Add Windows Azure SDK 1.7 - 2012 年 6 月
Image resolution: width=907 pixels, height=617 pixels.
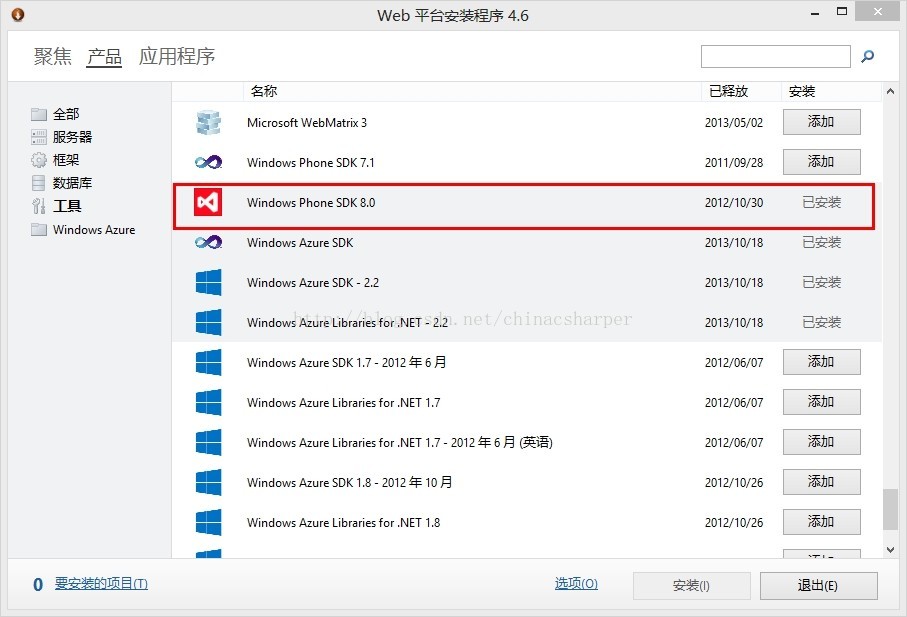tap(821, 362)
